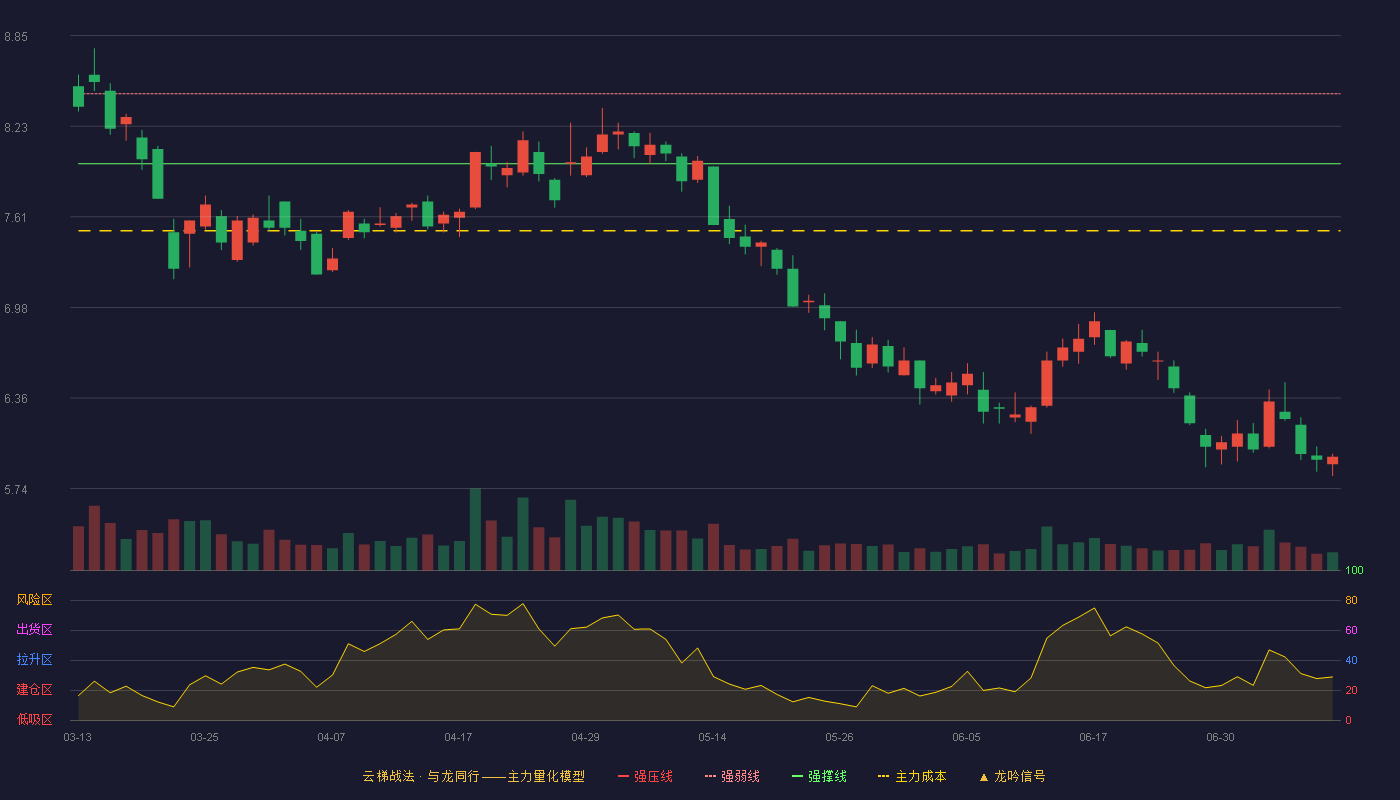Select the 低吸区 zone label

click(34, 720)
